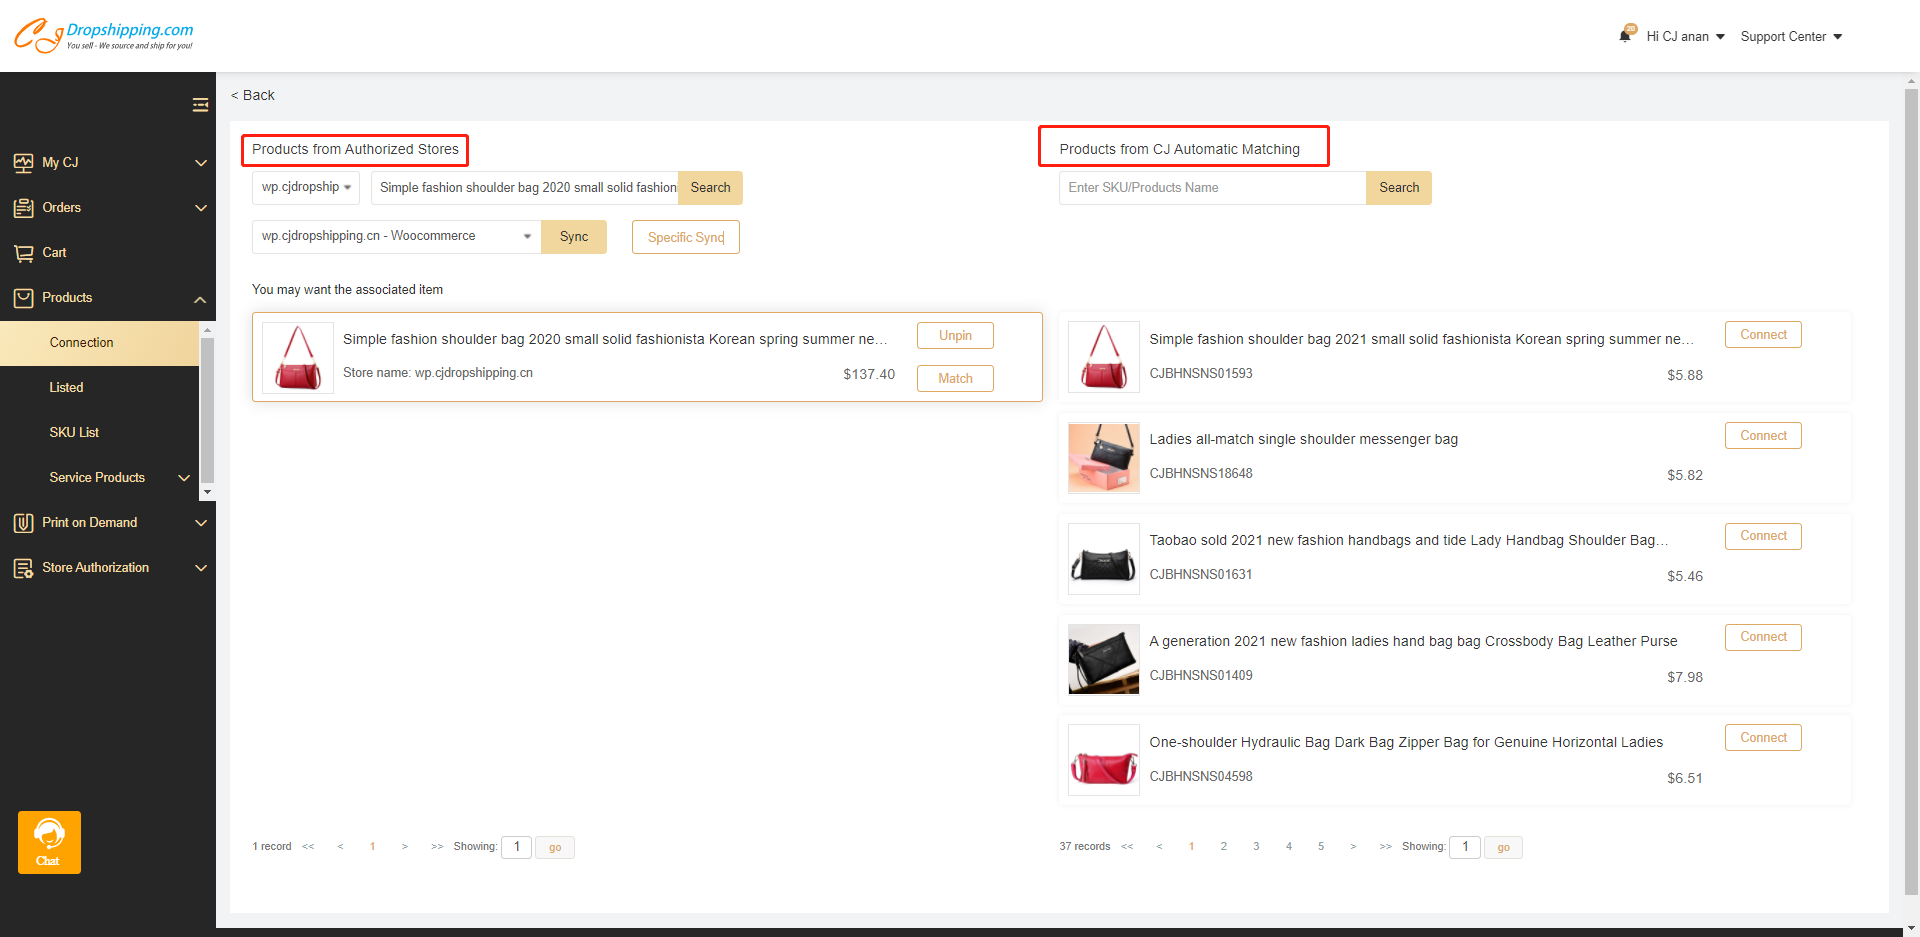Click the My CJ dashboard icon
This screenshot has width=1920, height=937.
23,163
